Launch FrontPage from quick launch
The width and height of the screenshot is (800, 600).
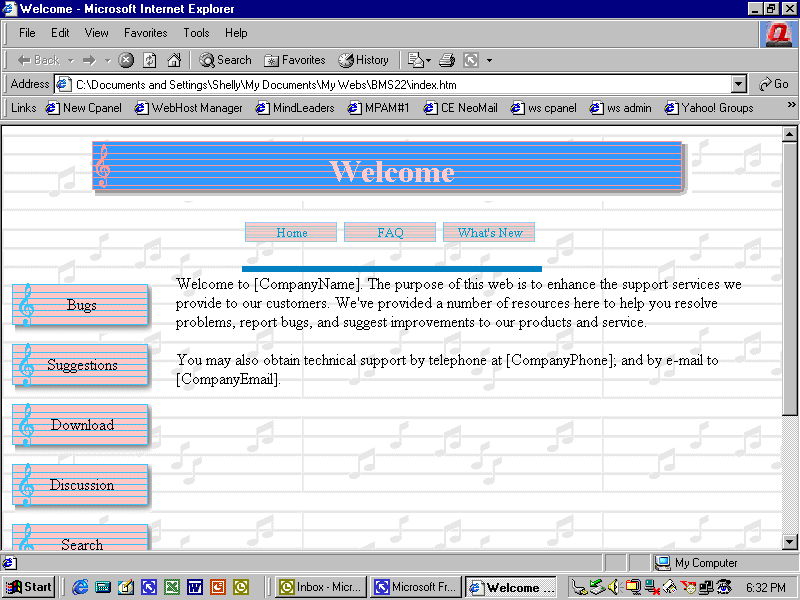pyautogui.click(x=149, y=587)
